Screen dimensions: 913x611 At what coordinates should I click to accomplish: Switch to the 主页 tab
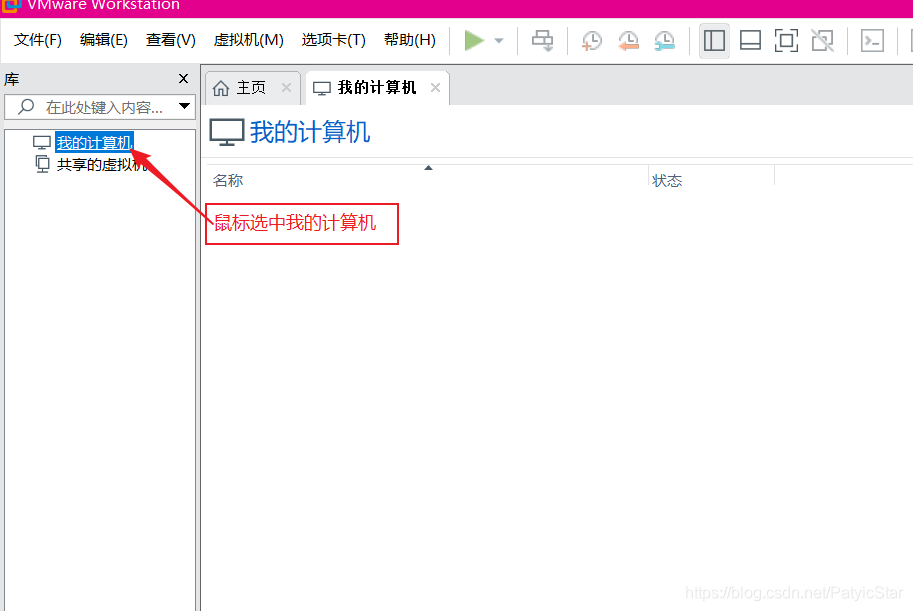click(x=253, y=88)
